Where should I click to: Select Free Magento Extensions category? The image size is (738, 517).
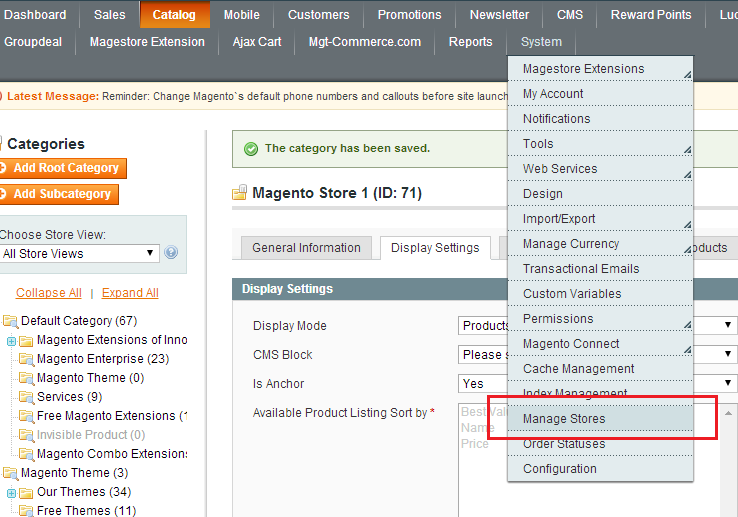point(112,416)
